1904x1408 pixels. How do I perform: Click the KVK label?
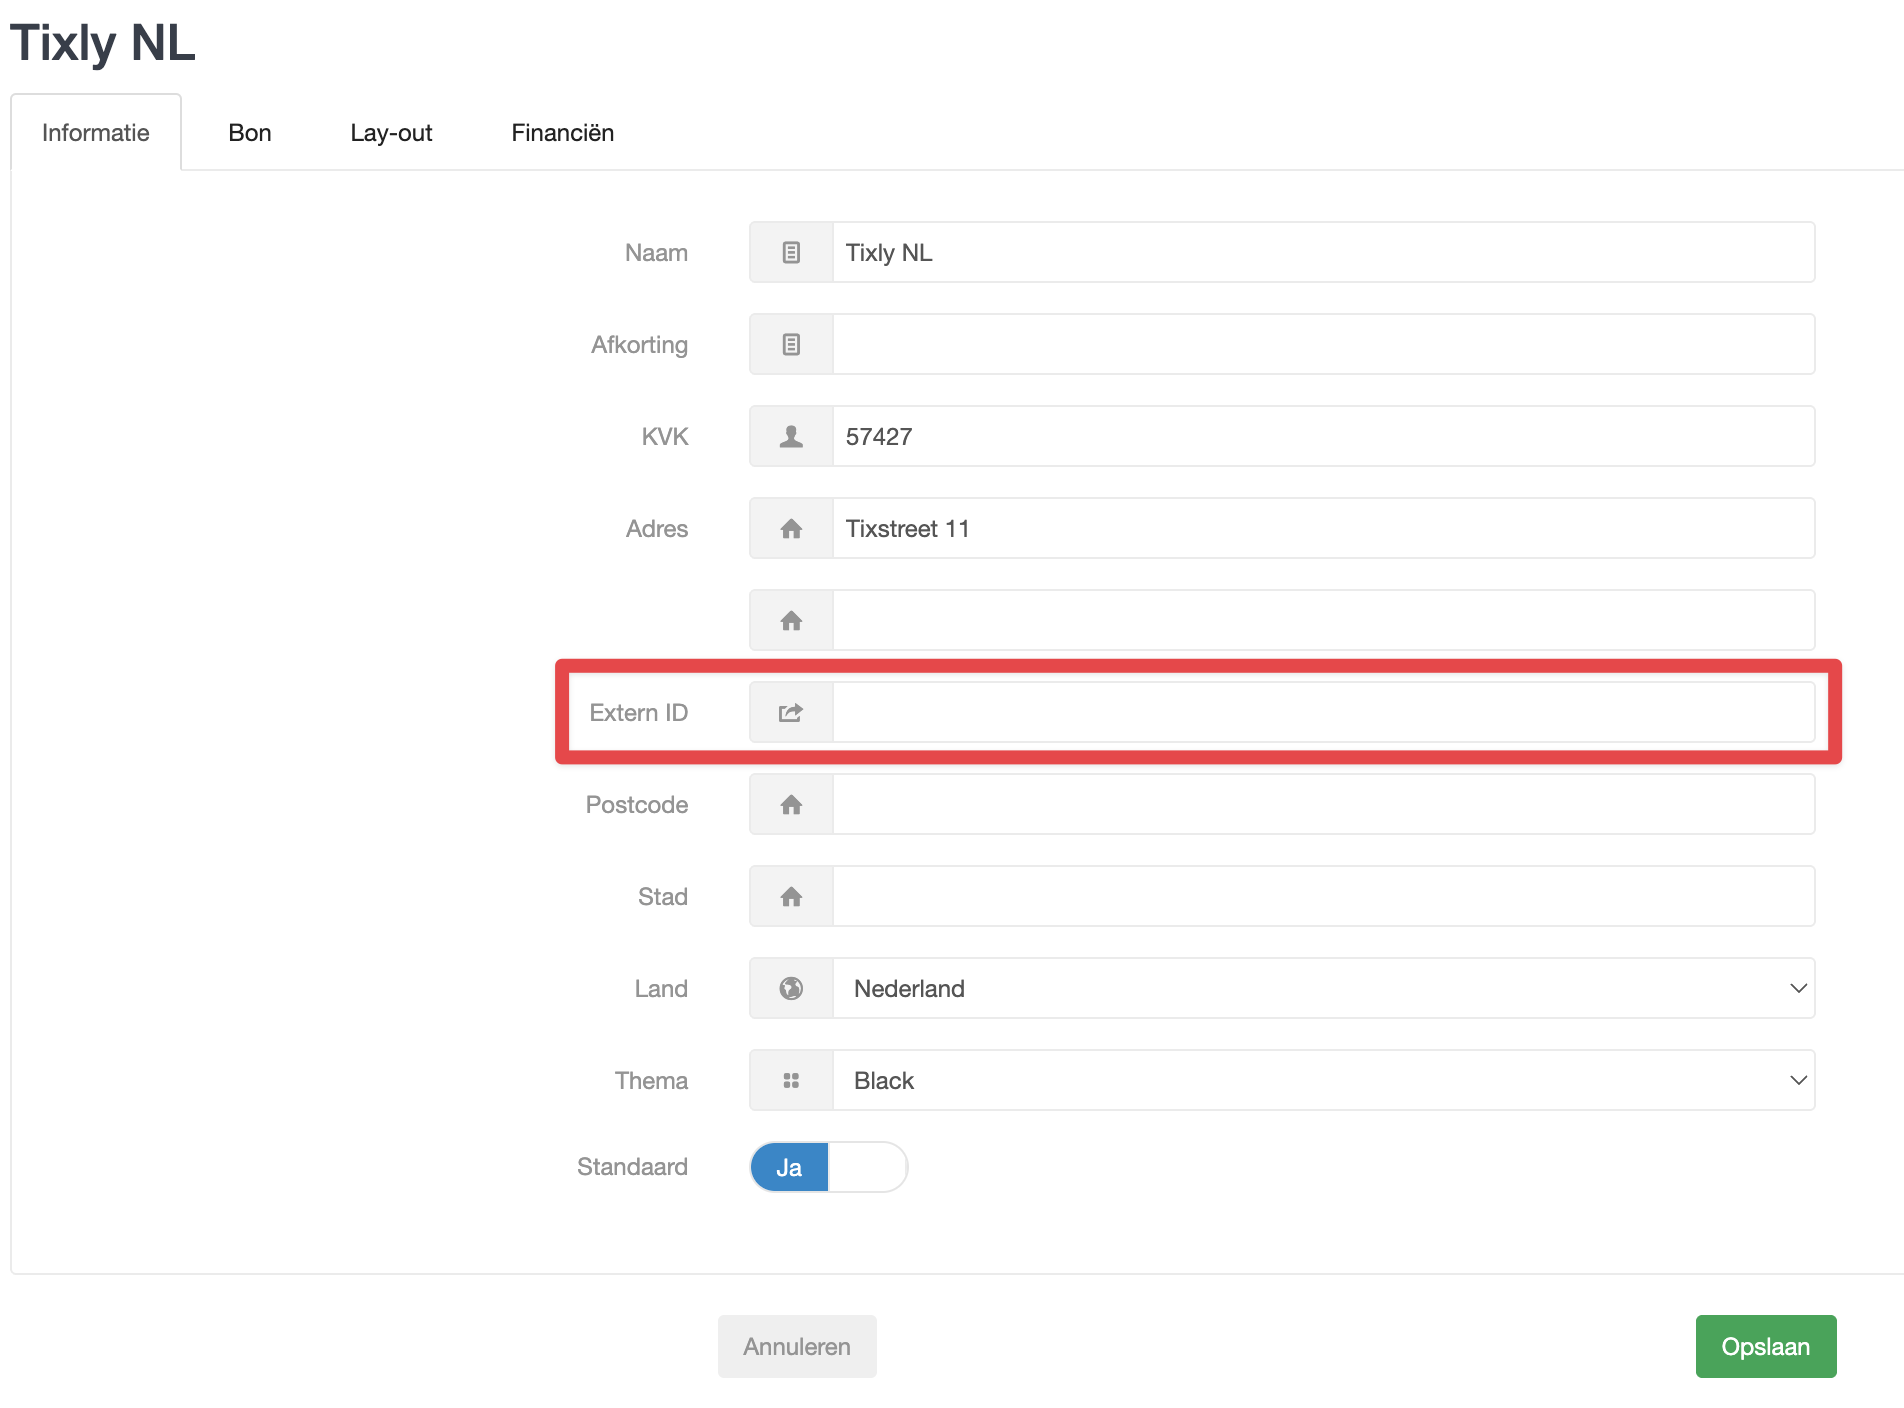pos(665,437)
